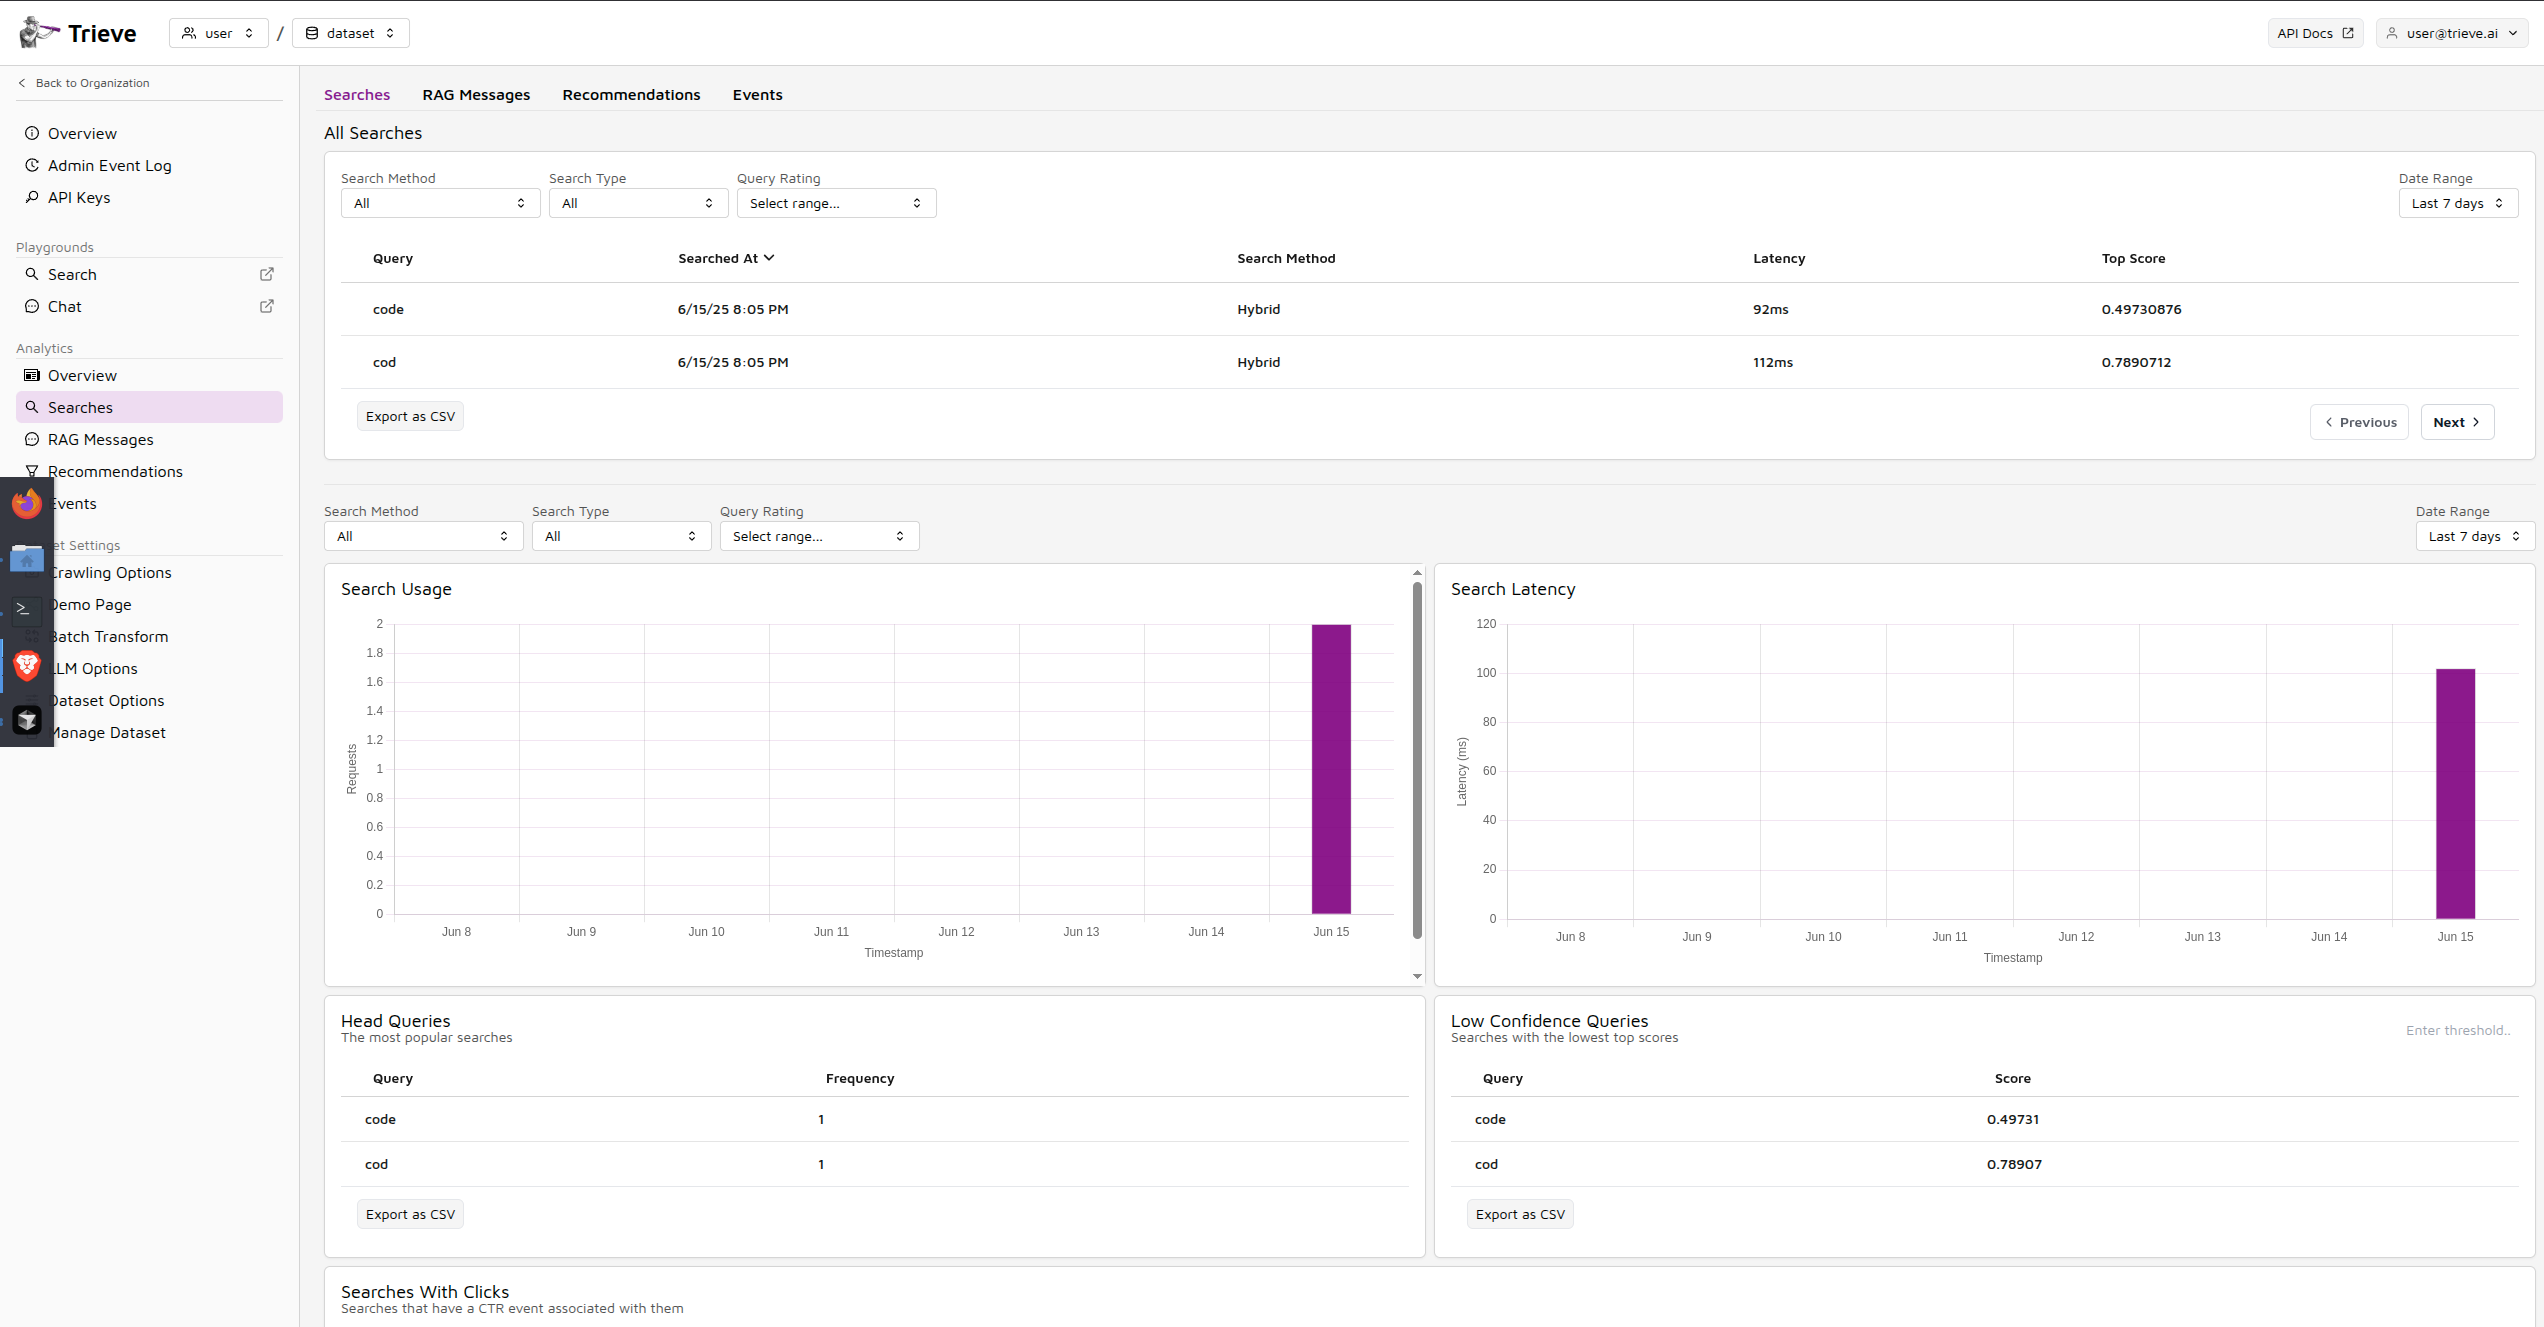Click the Jun 15 bar in Search Latency chart

point(2455,794)
